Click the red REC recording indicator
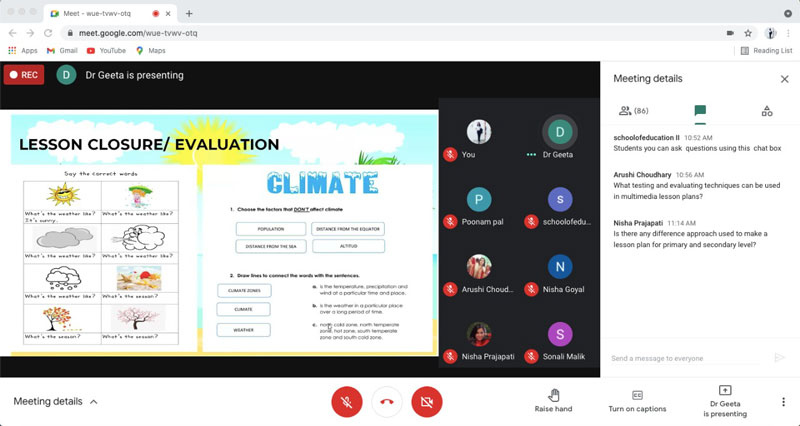The width and height of the screenshot is (800, 426). [x=24, y=74]
